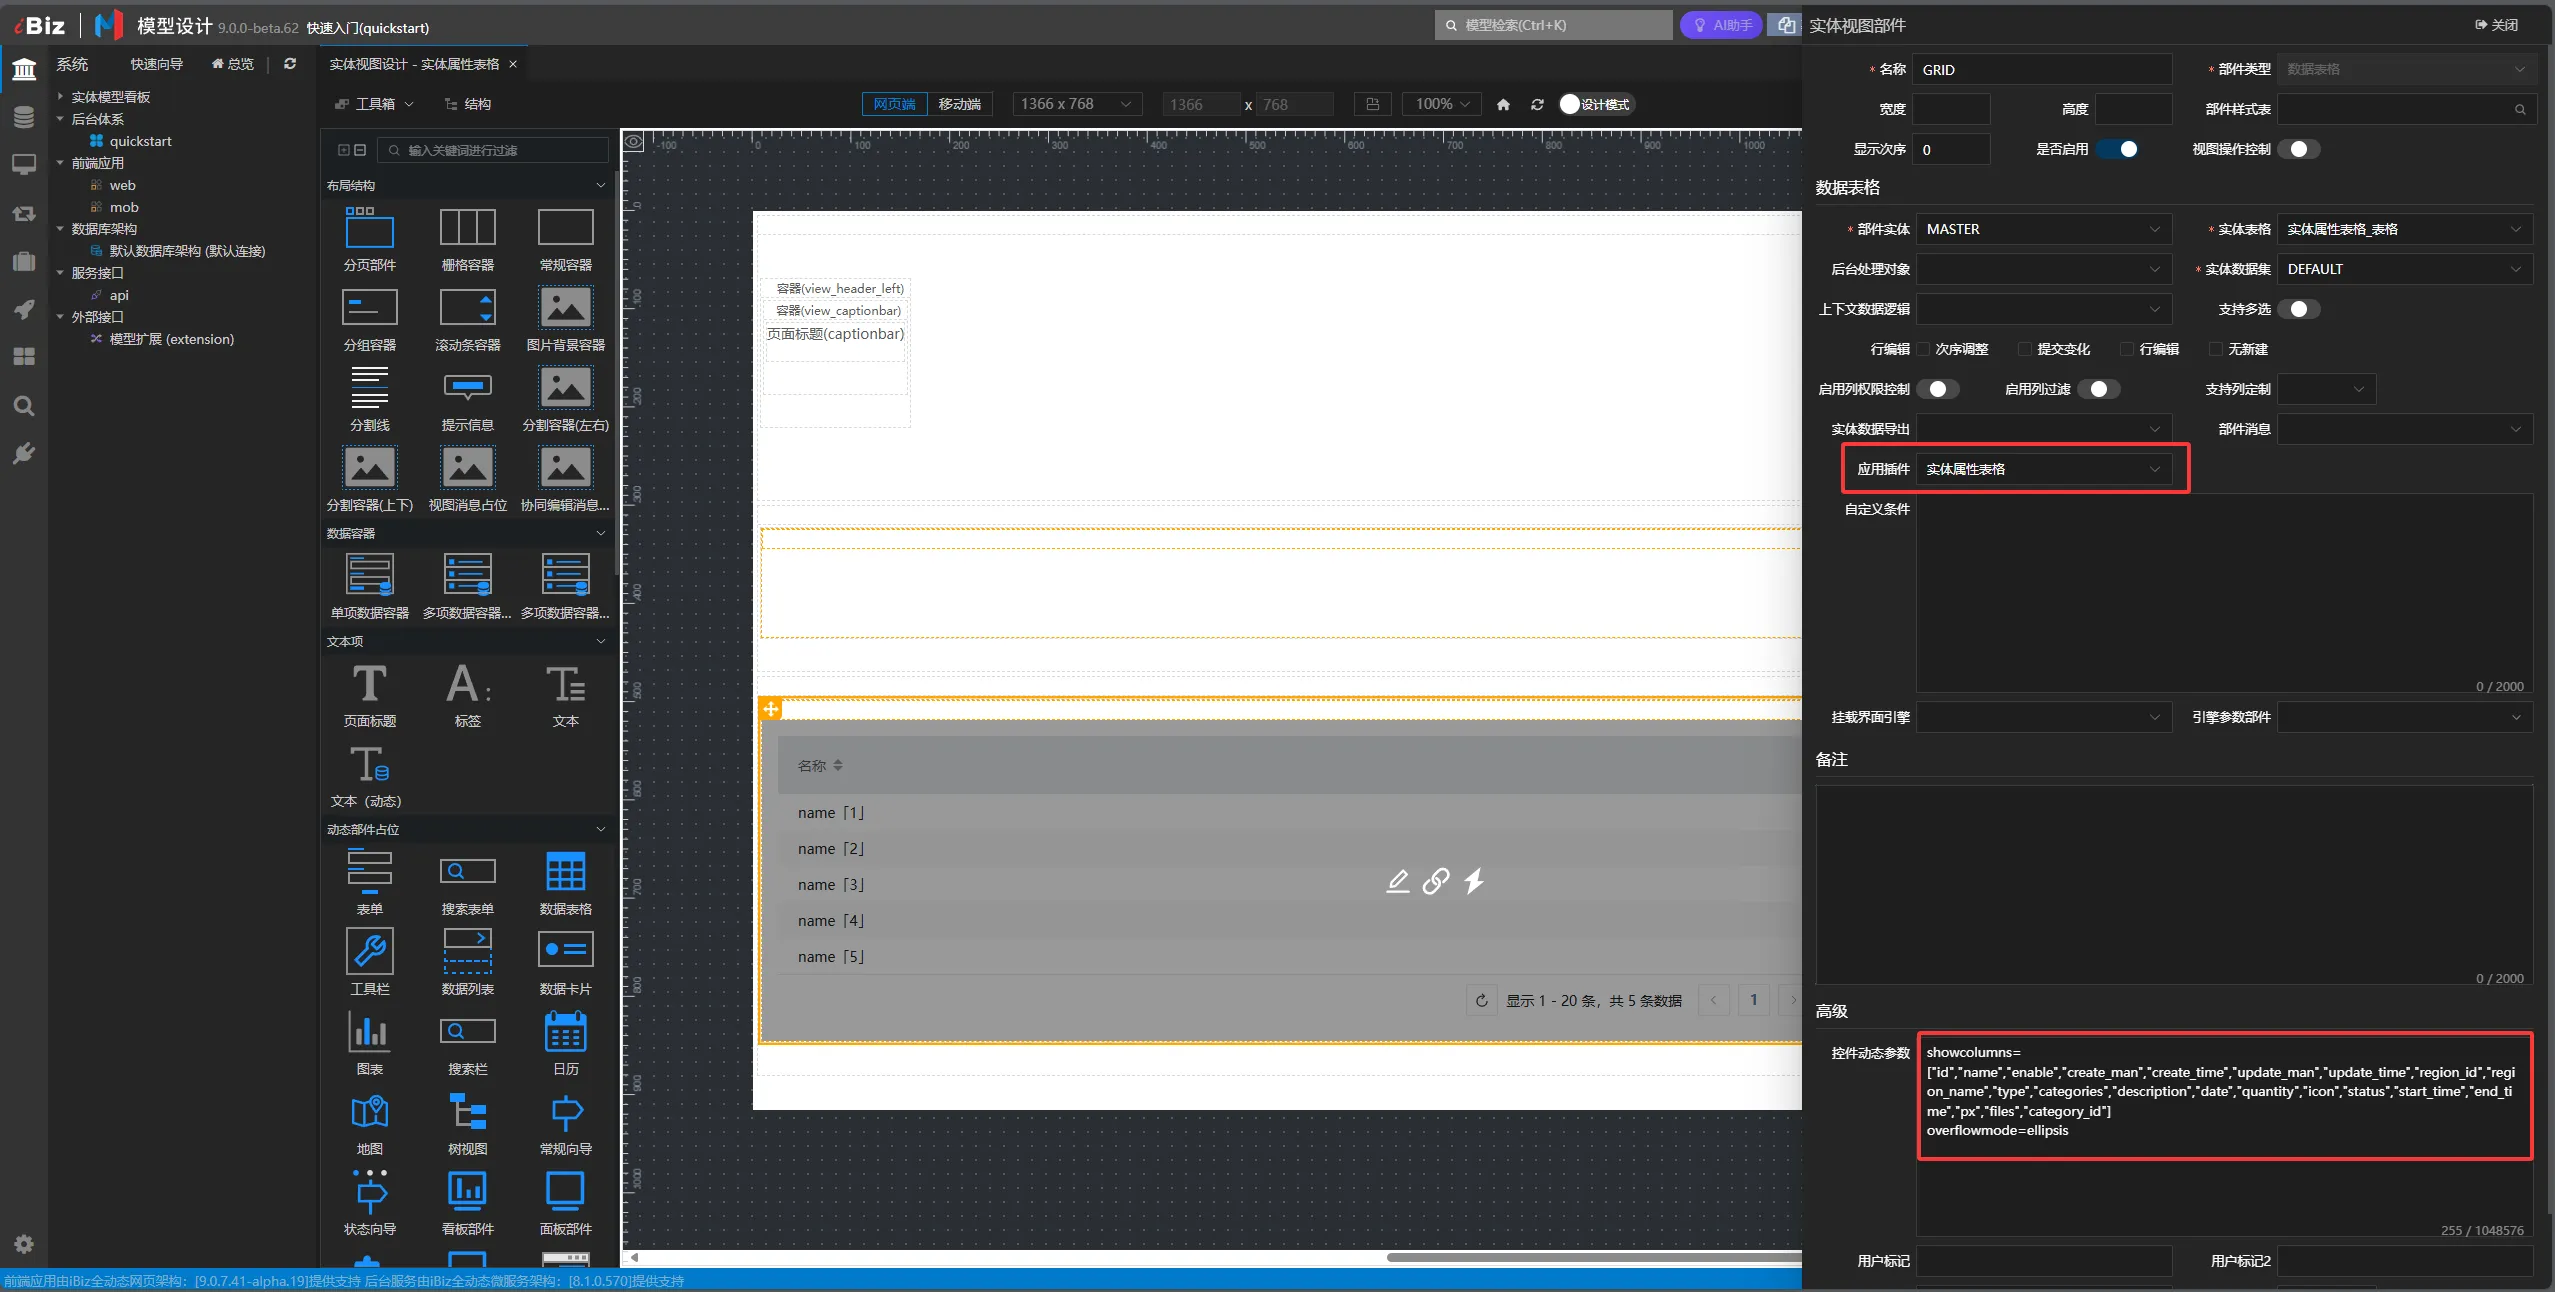Pick the 树视图 tree view icon
The width and height of the screenshot is (2555, 1292).
click(467, 1113)
